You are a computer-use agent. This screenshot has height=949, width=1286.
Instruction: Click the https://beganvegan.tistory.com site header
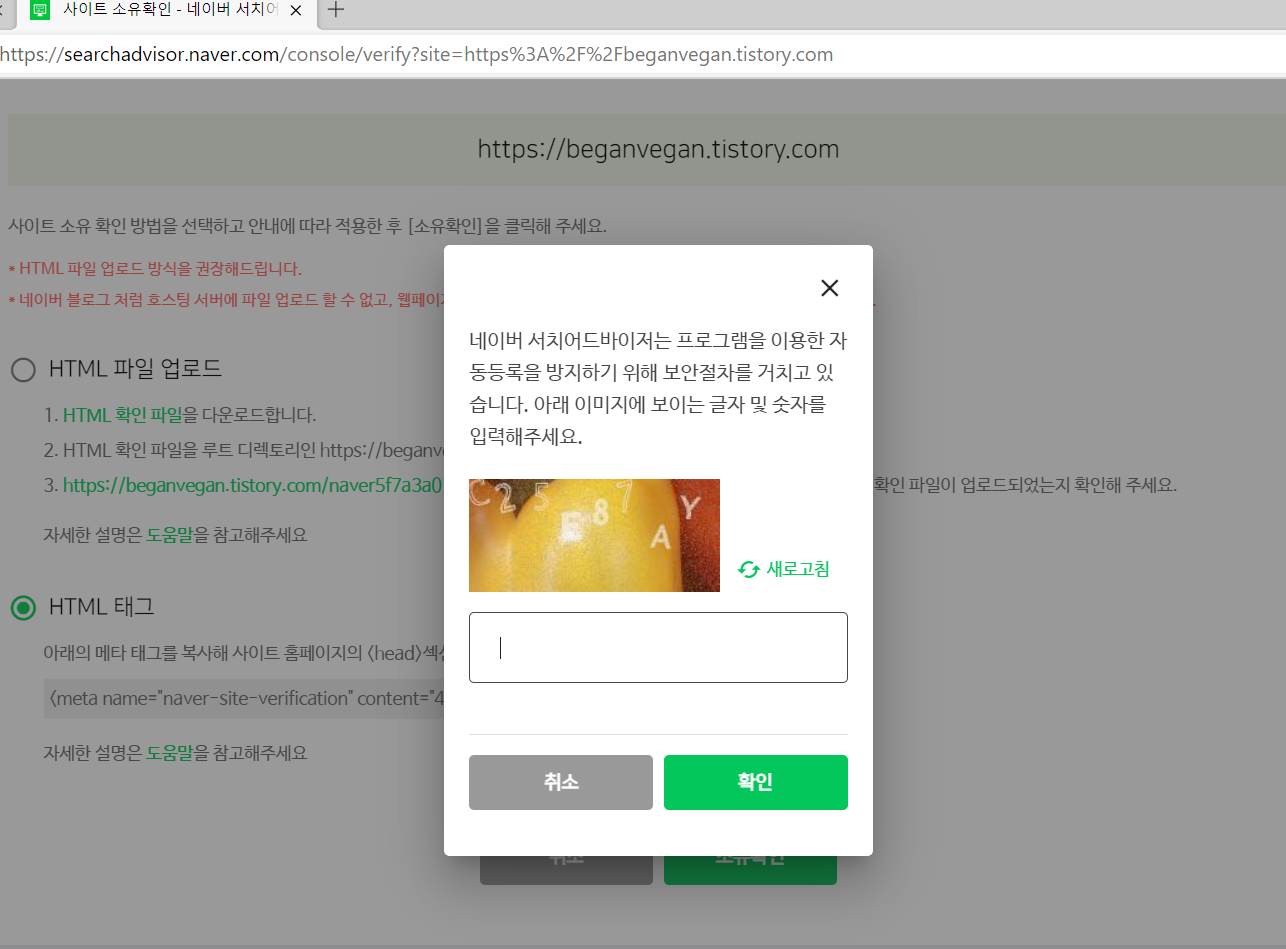tap(658, 149)
